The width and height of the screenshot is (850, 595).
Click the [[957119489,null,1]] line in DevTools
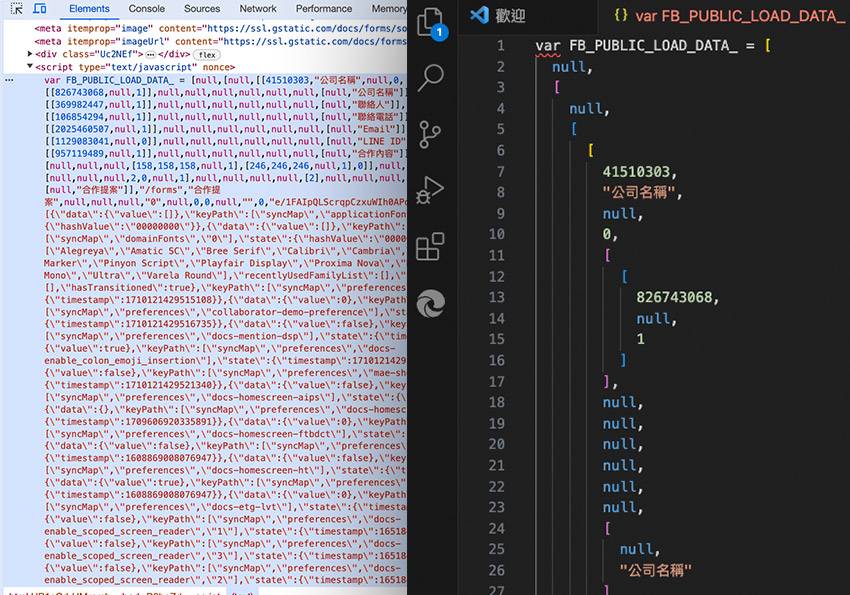(226, 153)
